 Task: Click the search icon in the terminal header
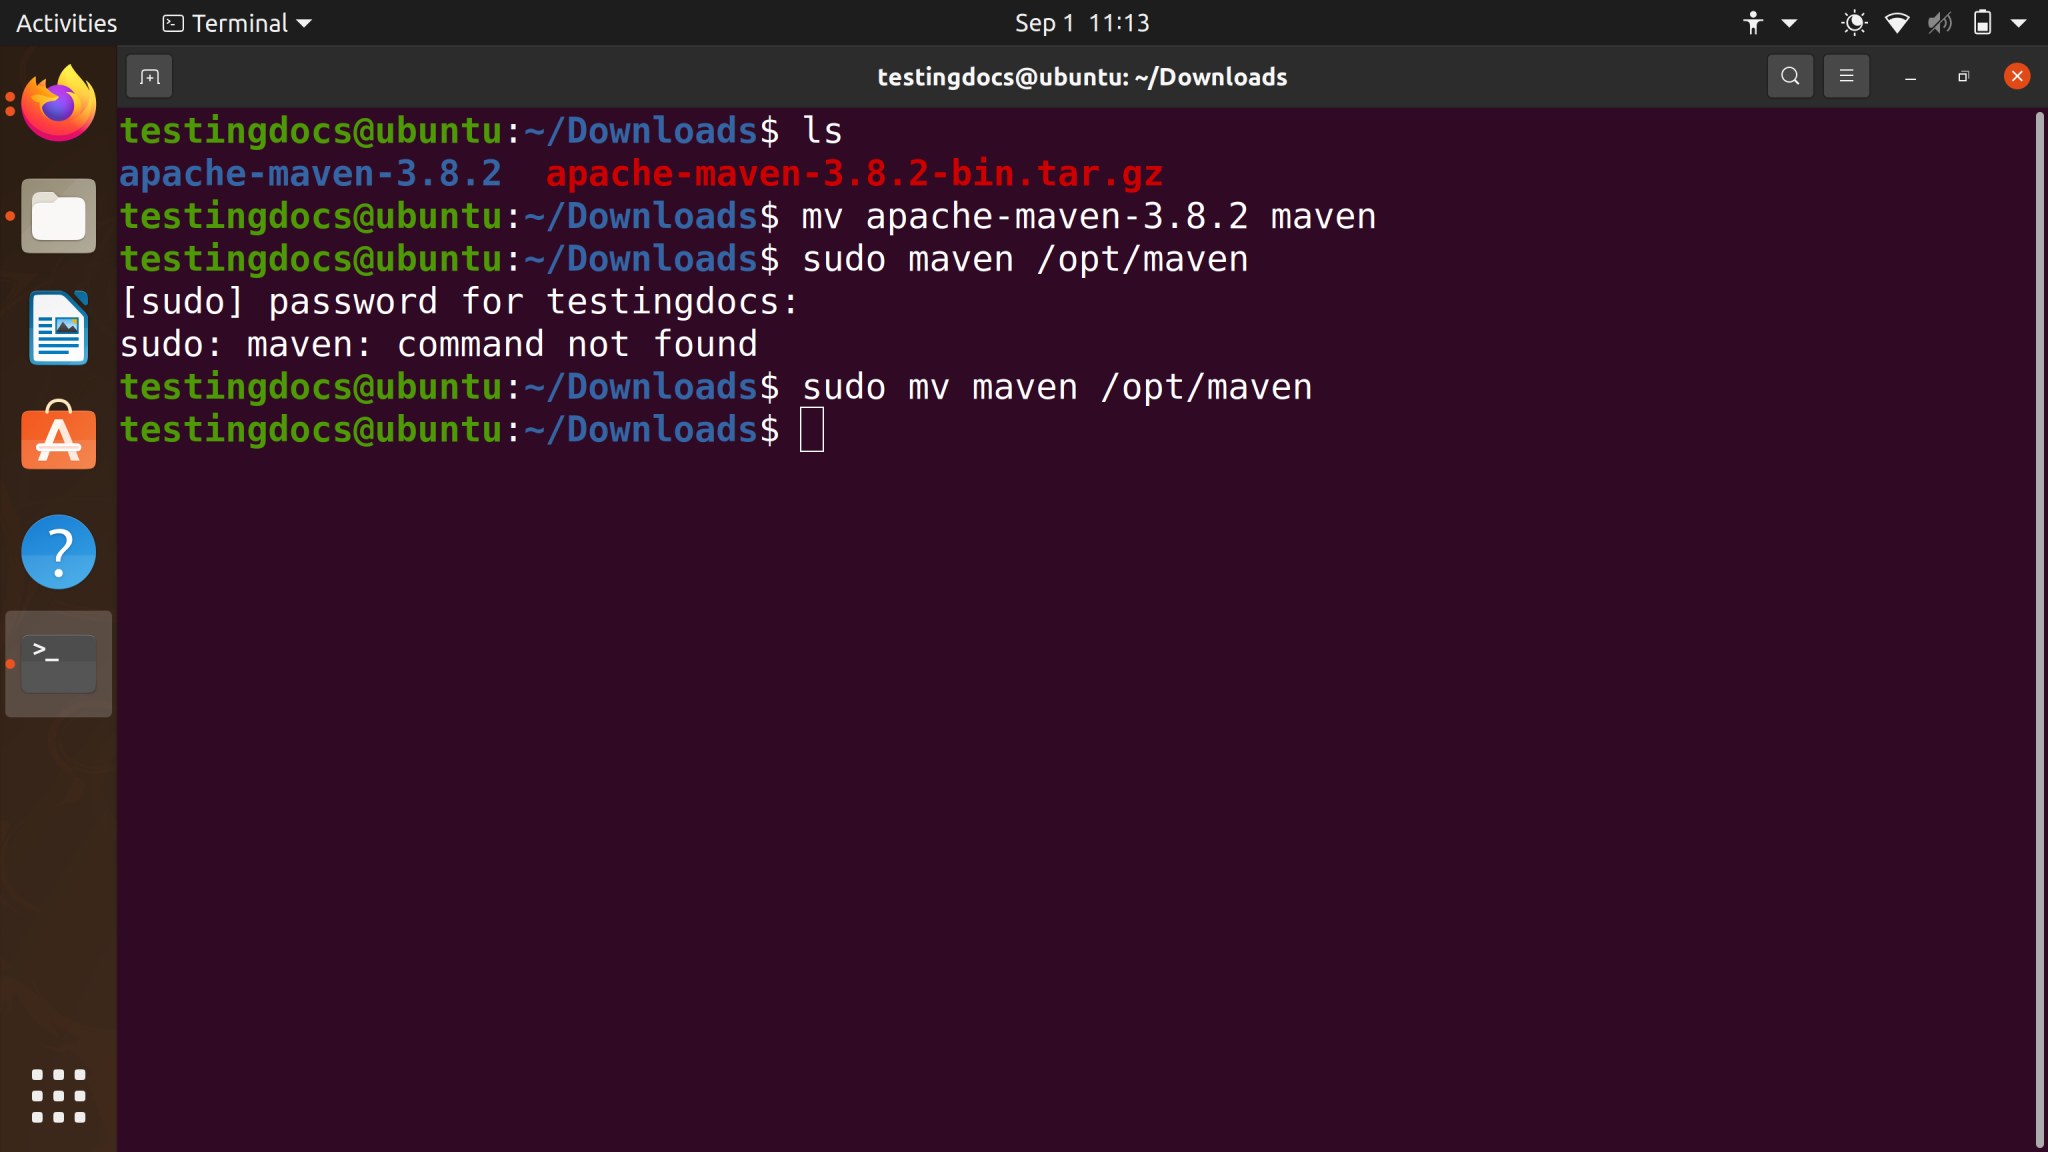[1789, 76]
